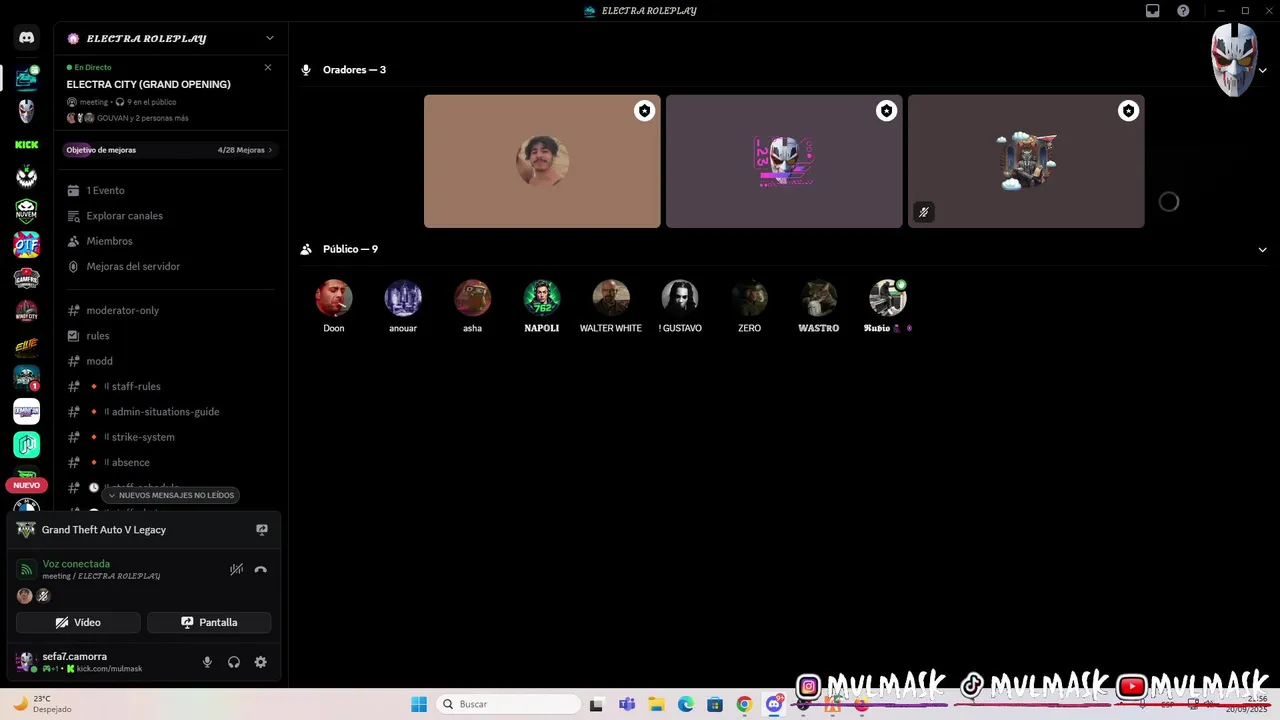The height and width of the screenshot is (720, 1280).
Task: Click Voz conectada status text
Action: click(76, 564)
